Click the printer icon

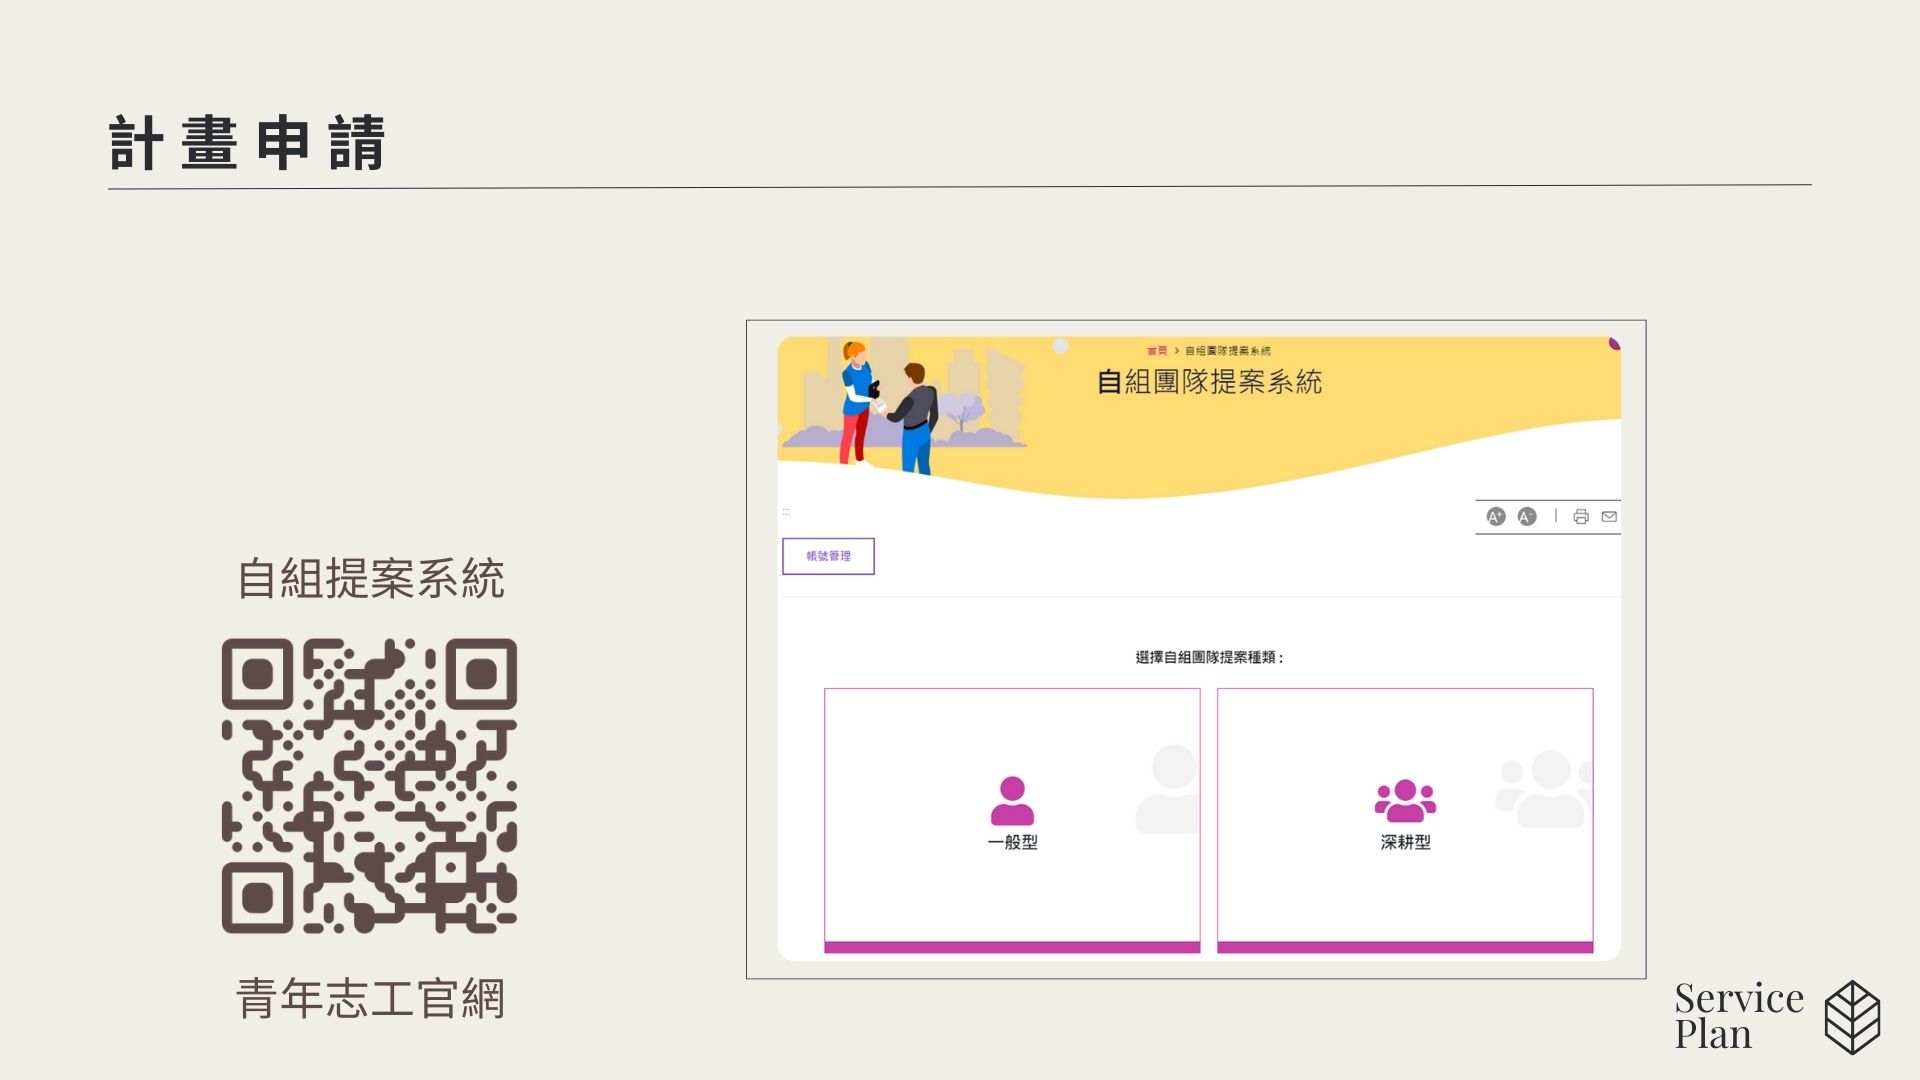1581,517
